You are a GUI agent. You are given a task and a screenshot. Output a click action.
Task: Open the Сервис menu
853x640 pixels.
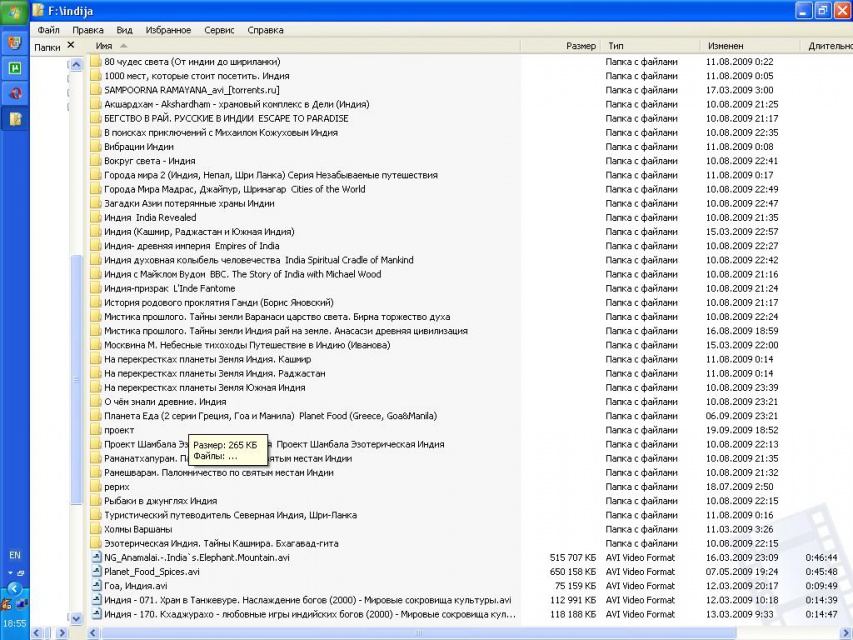[219, 30]
